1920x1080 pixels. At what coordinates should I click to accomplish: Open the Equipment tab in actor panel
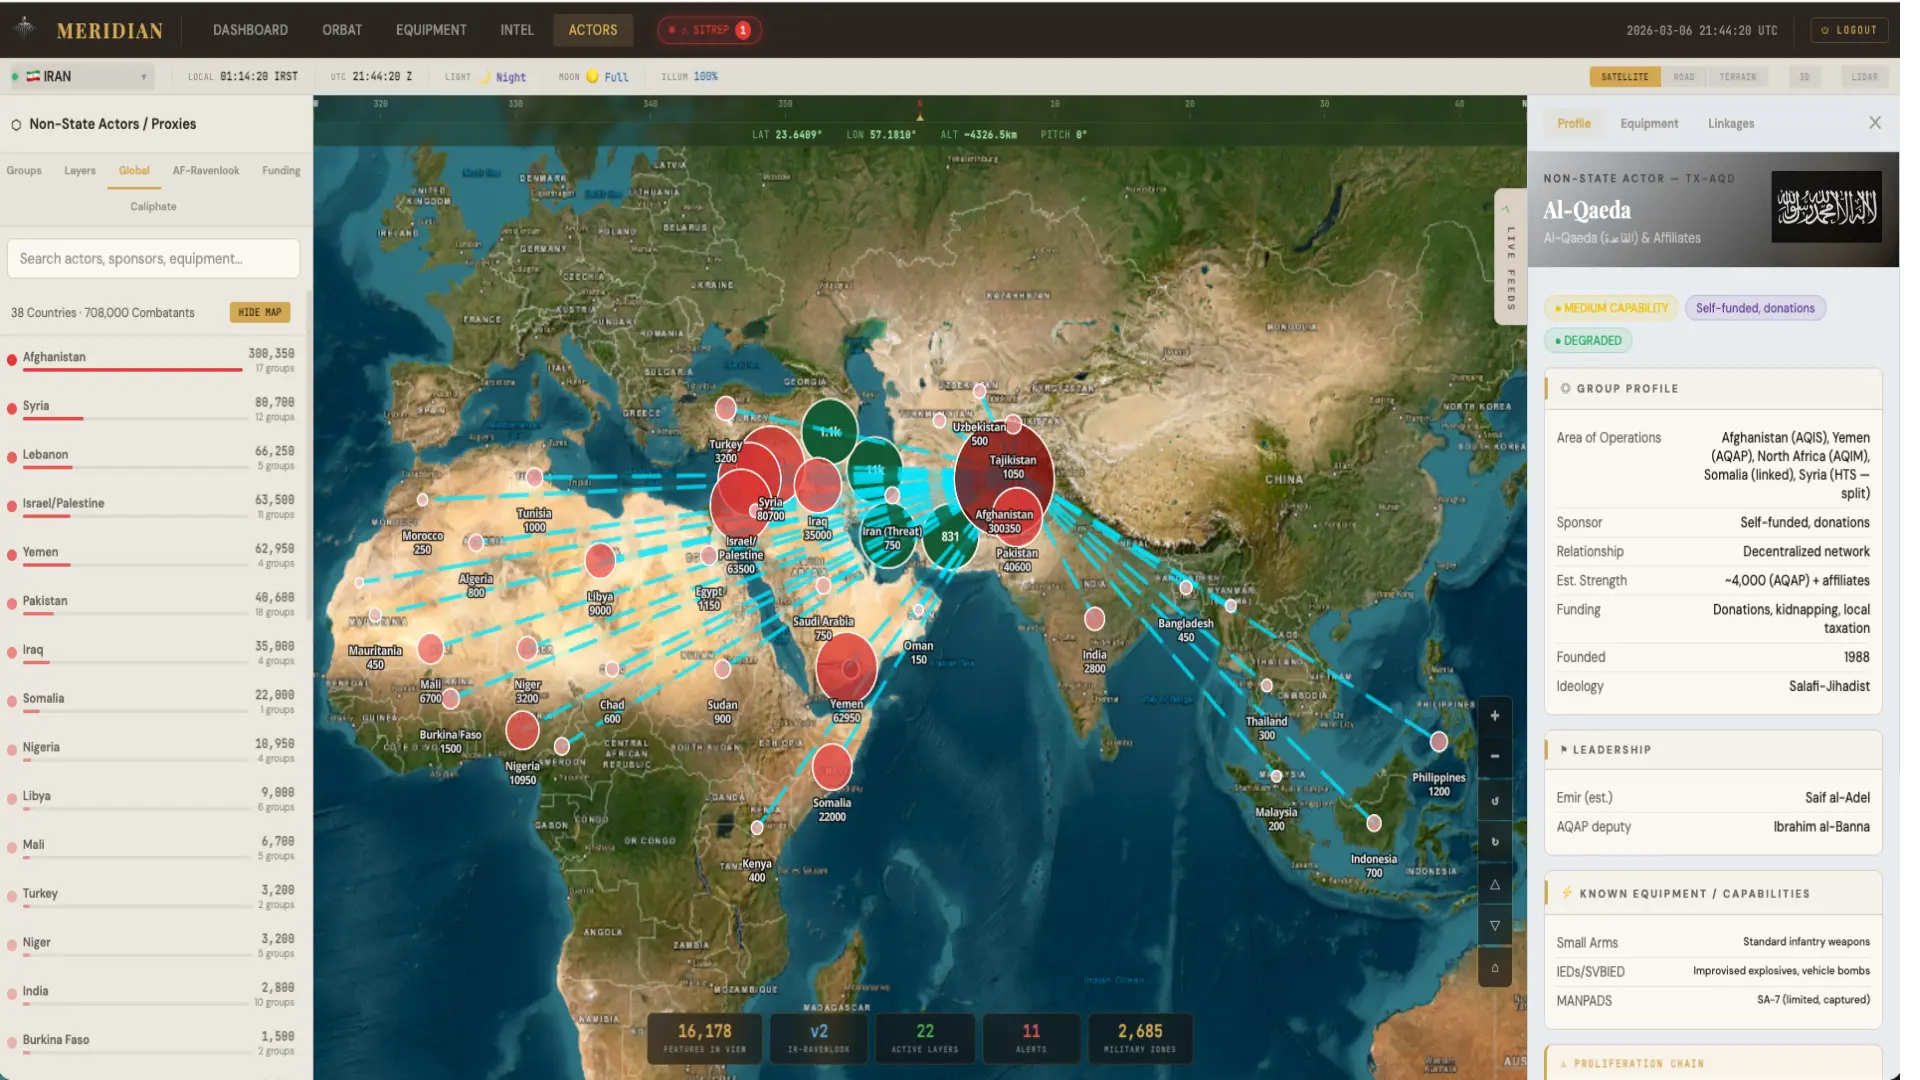[1649, 124]
